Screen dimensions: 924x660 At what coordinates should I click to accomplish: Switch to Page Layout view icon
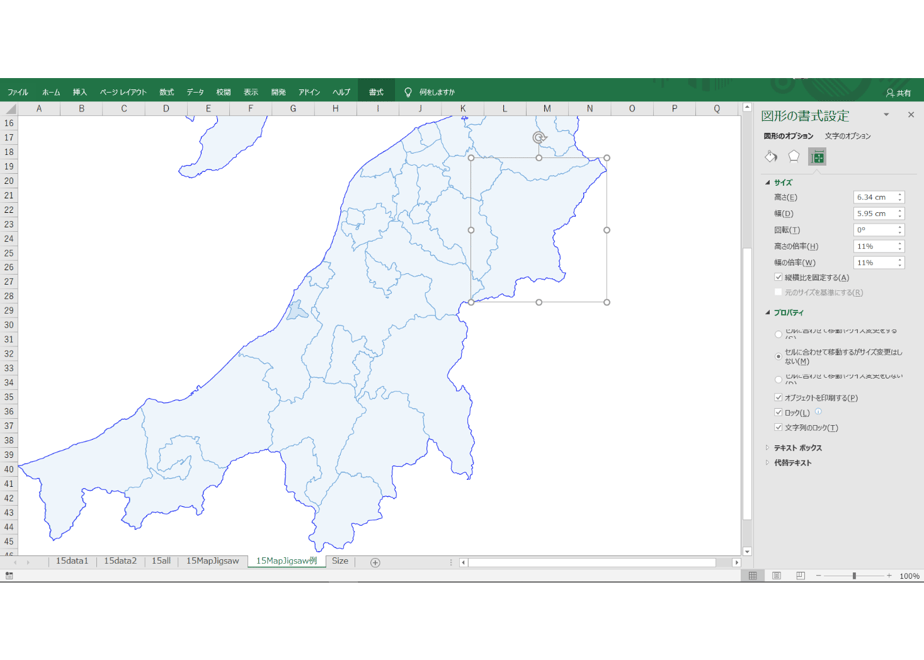[777, 576]
